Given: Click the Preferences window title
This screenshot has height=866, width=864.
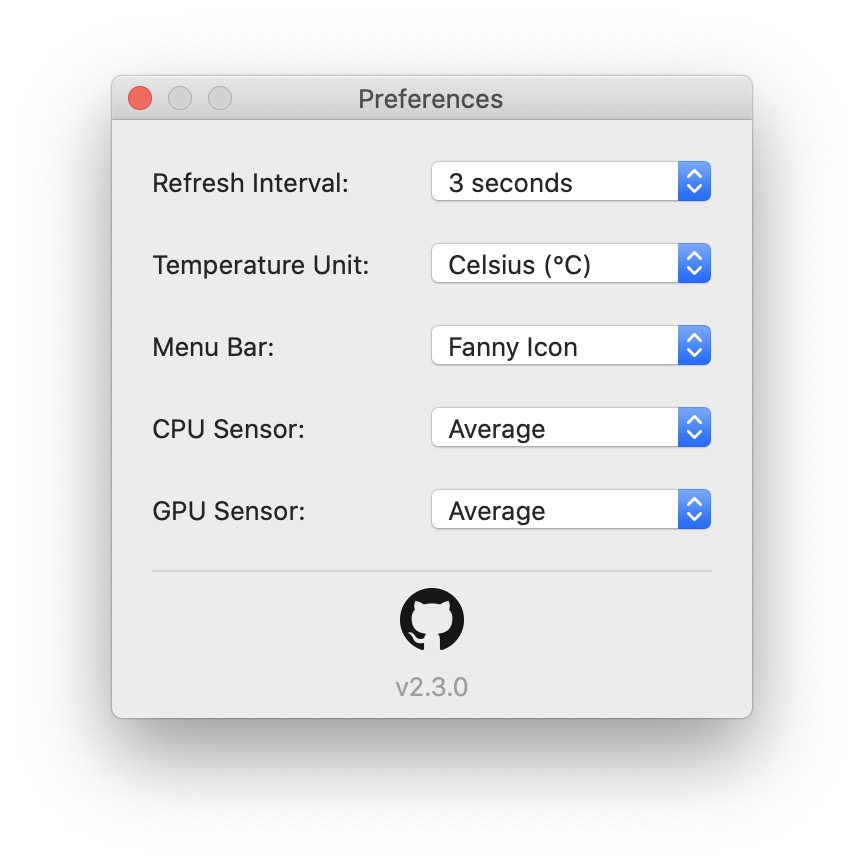Looking at the screenshot, I should (431, 99).
